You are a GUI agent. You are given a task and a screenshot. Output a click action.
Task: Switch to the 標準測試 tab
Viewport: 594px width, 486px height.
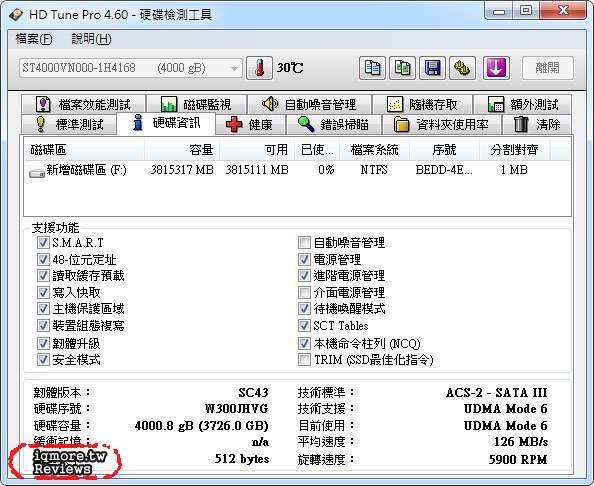[x=69, y=124]
